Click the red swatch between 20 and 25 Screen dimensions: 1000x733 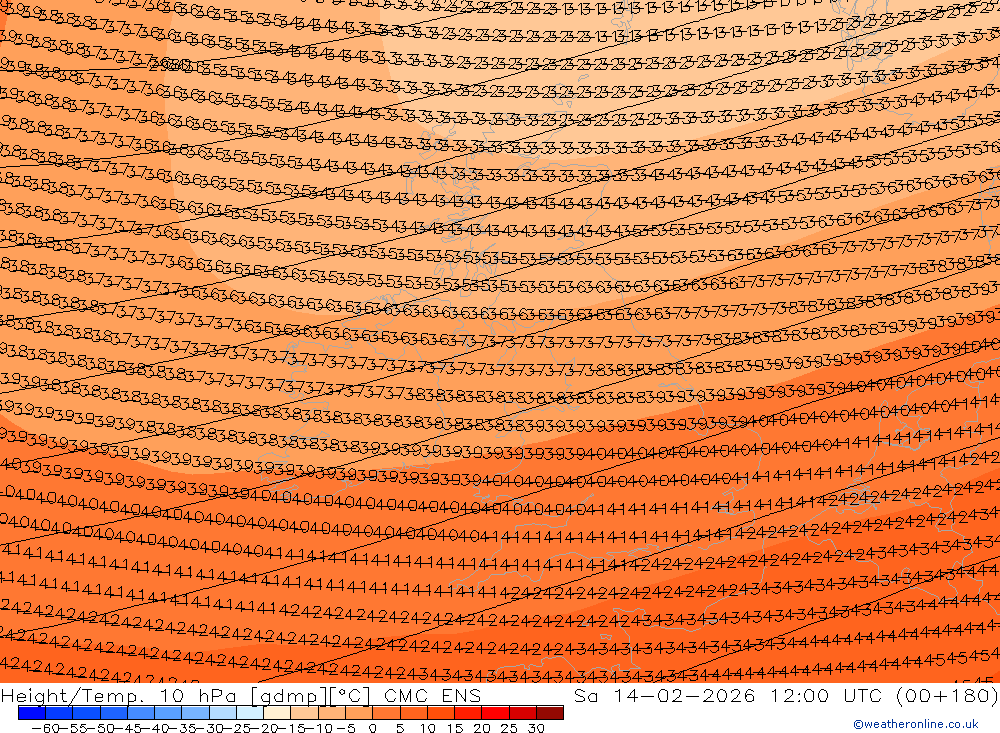(495, 713)
